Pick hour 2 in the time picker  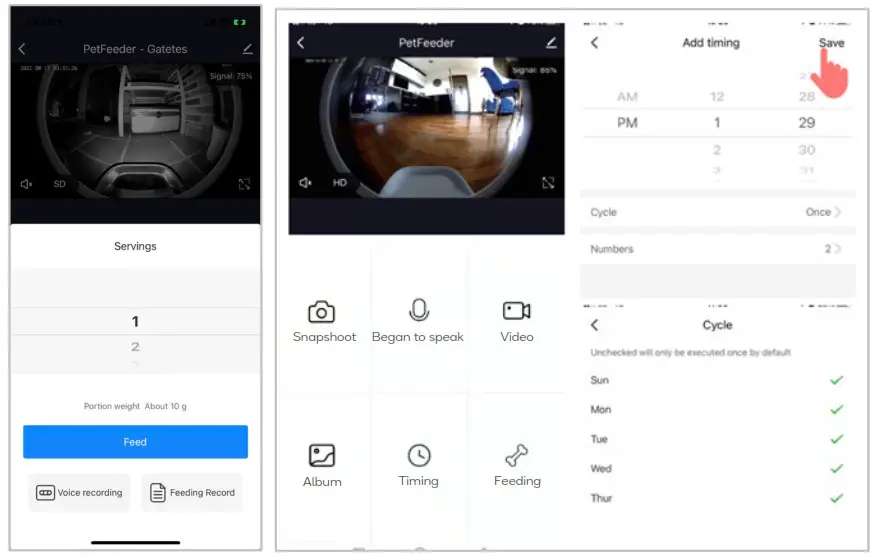tap(717, 150)
